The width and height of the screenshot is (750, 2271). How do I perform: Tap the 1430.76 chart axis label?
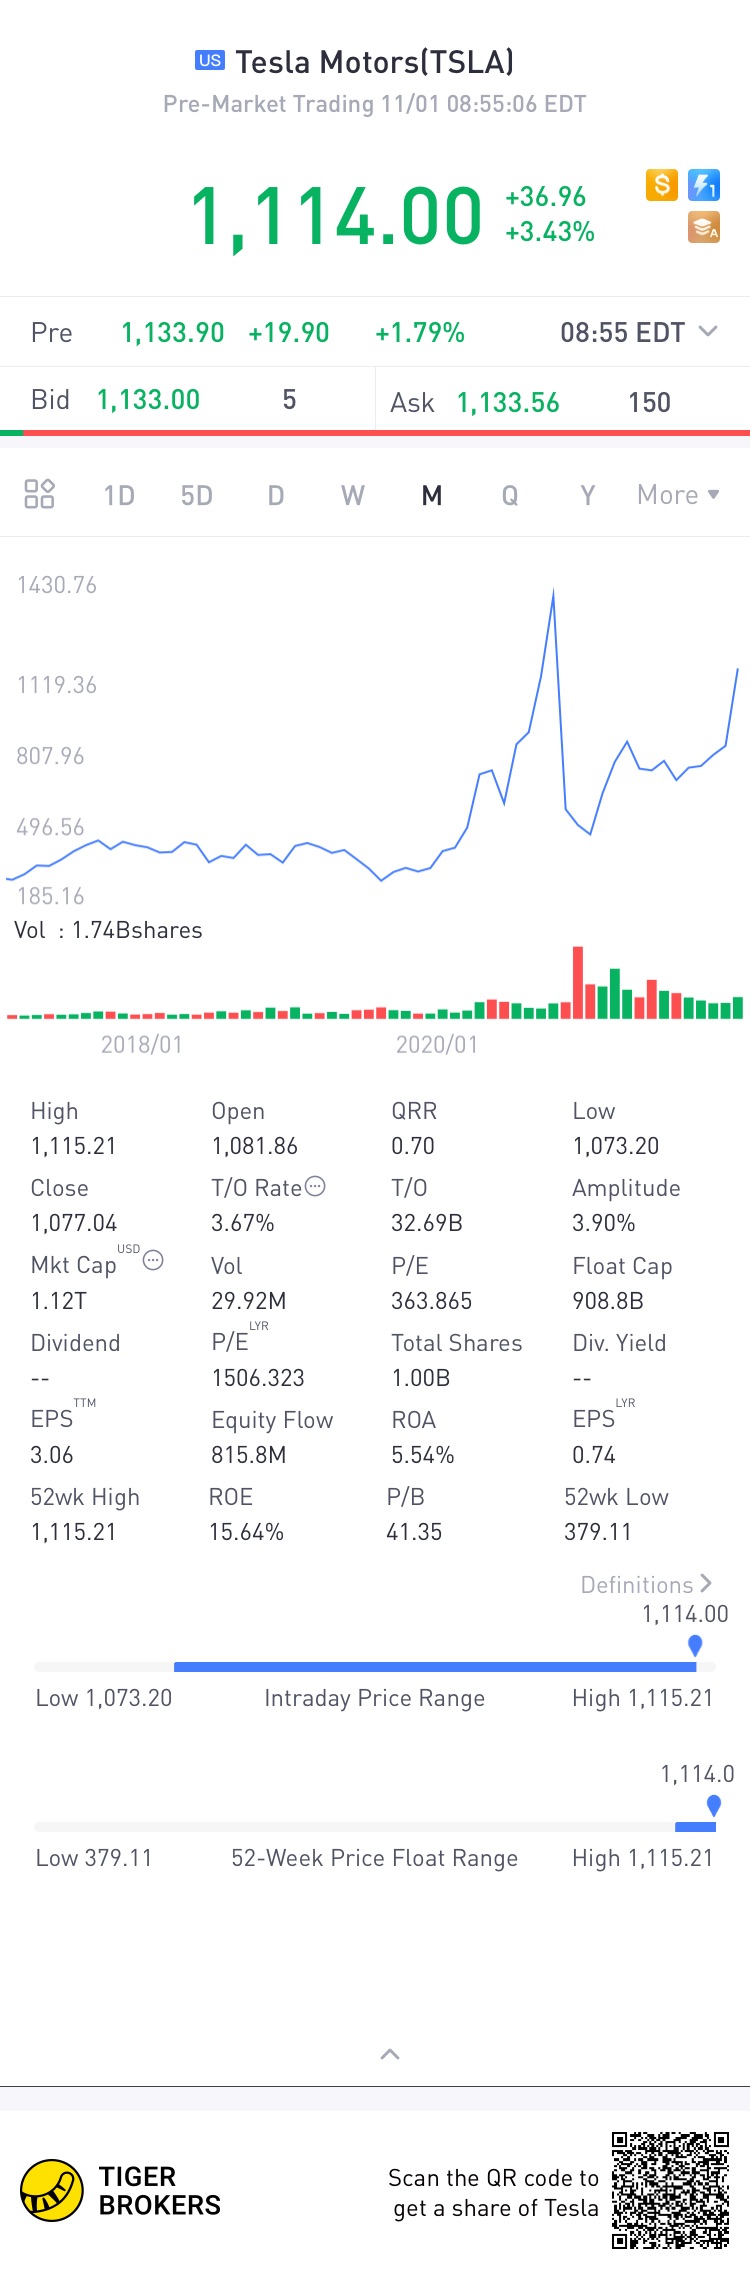[x=57, y=585]
